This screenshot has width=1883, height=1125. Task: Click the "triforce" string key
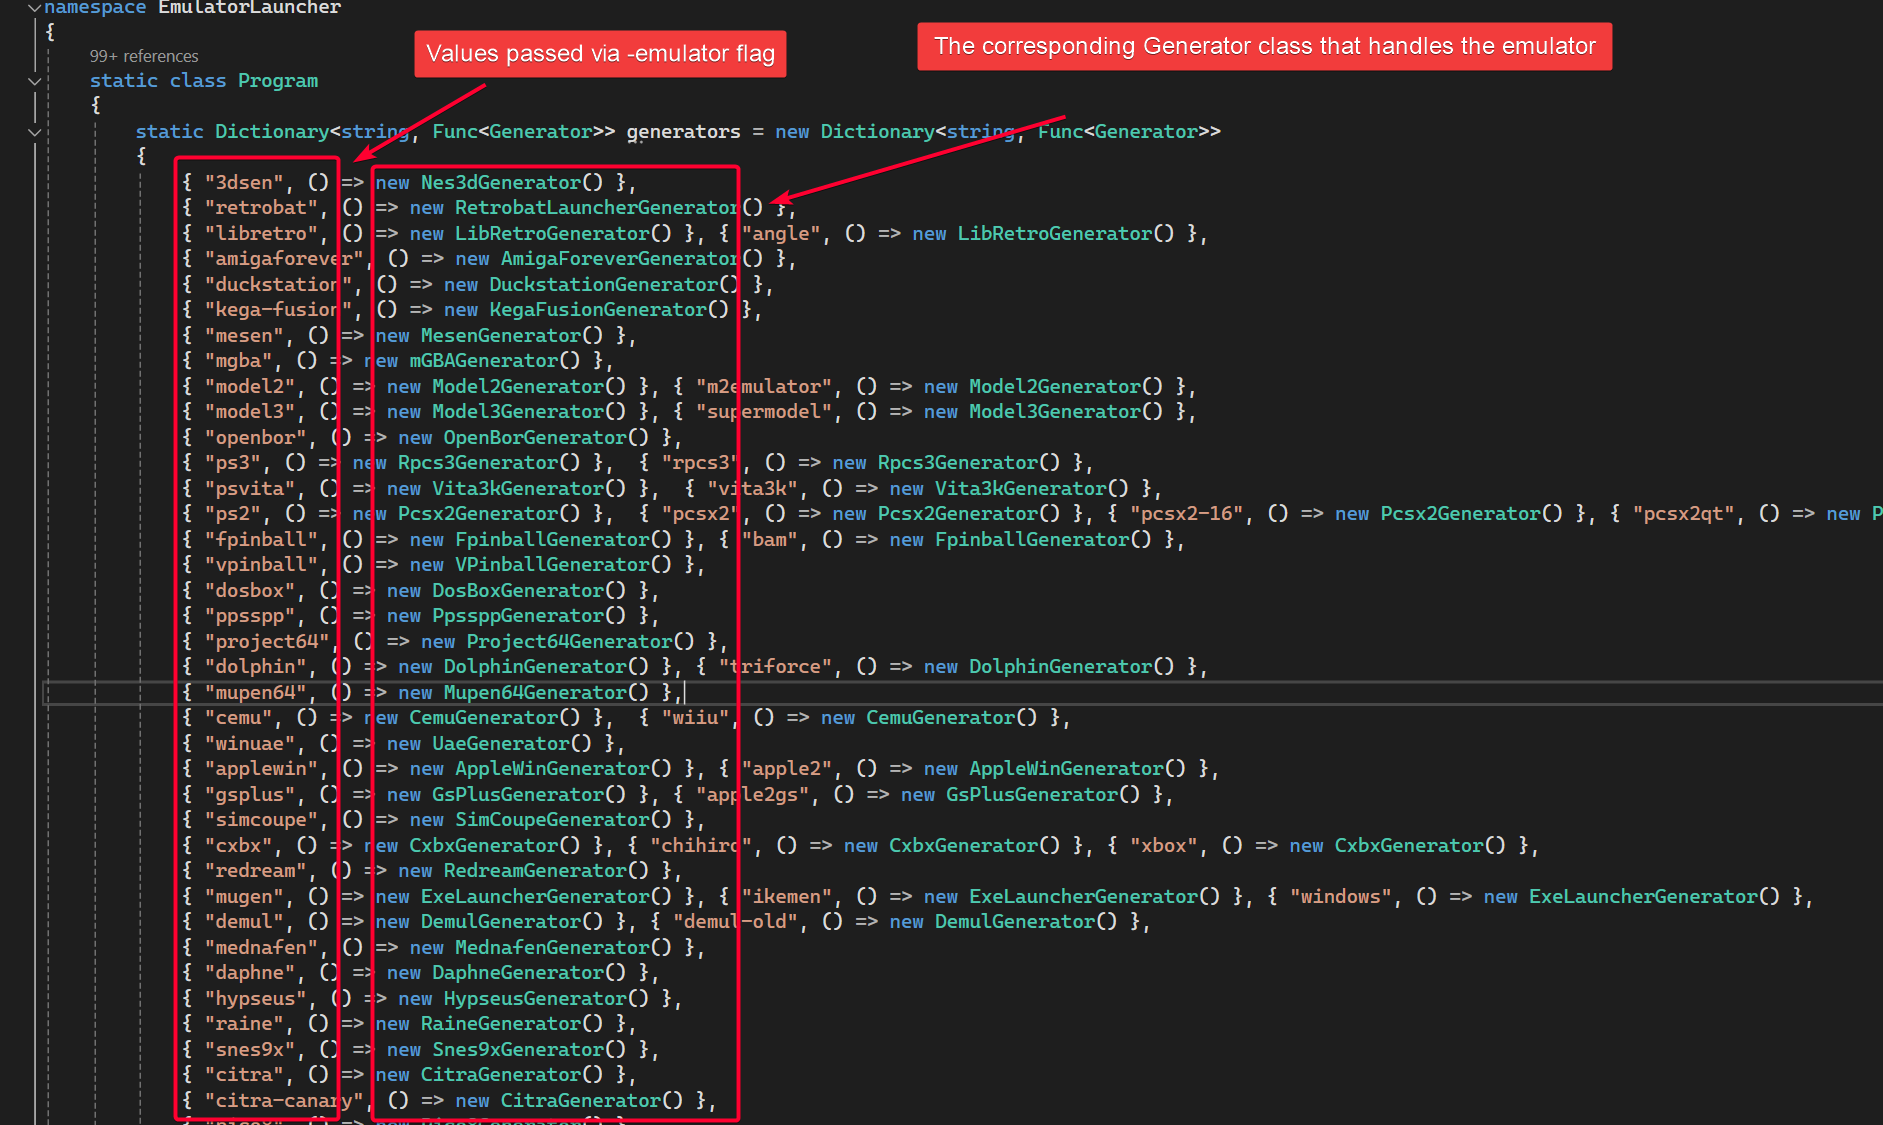click(776, 667)
